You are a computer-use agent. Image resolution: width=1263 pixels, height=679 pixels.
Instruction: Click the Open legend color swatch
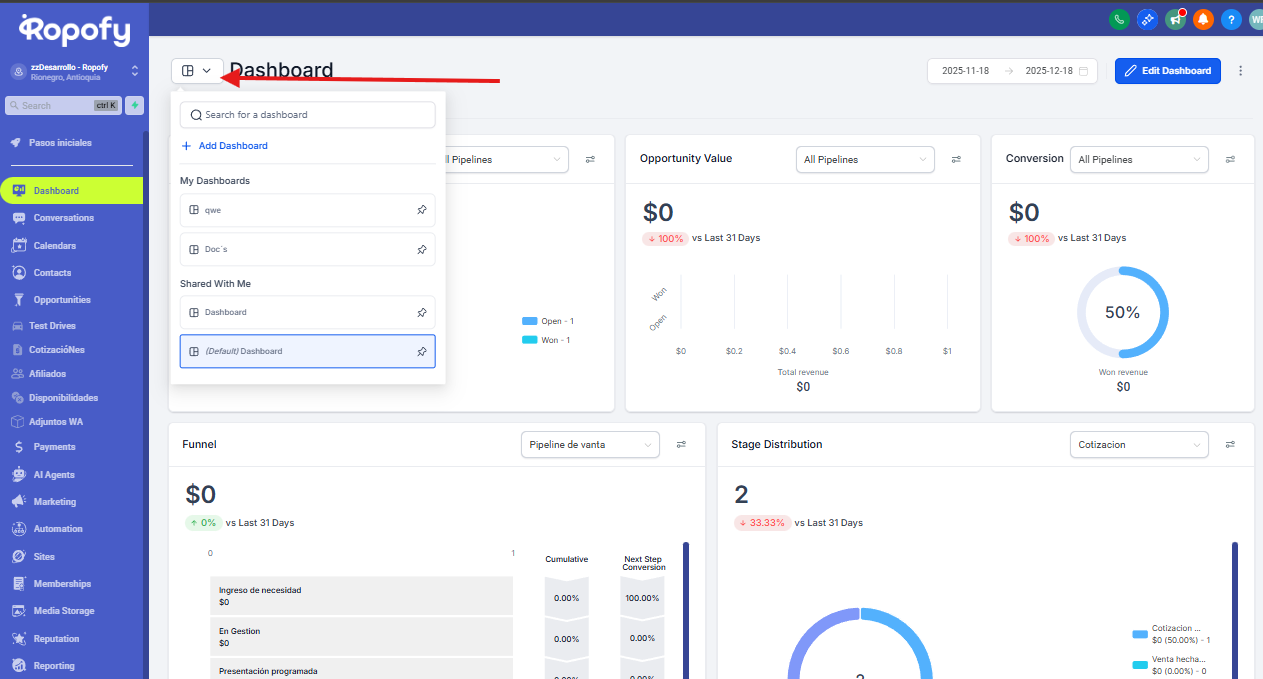[529, 321]
